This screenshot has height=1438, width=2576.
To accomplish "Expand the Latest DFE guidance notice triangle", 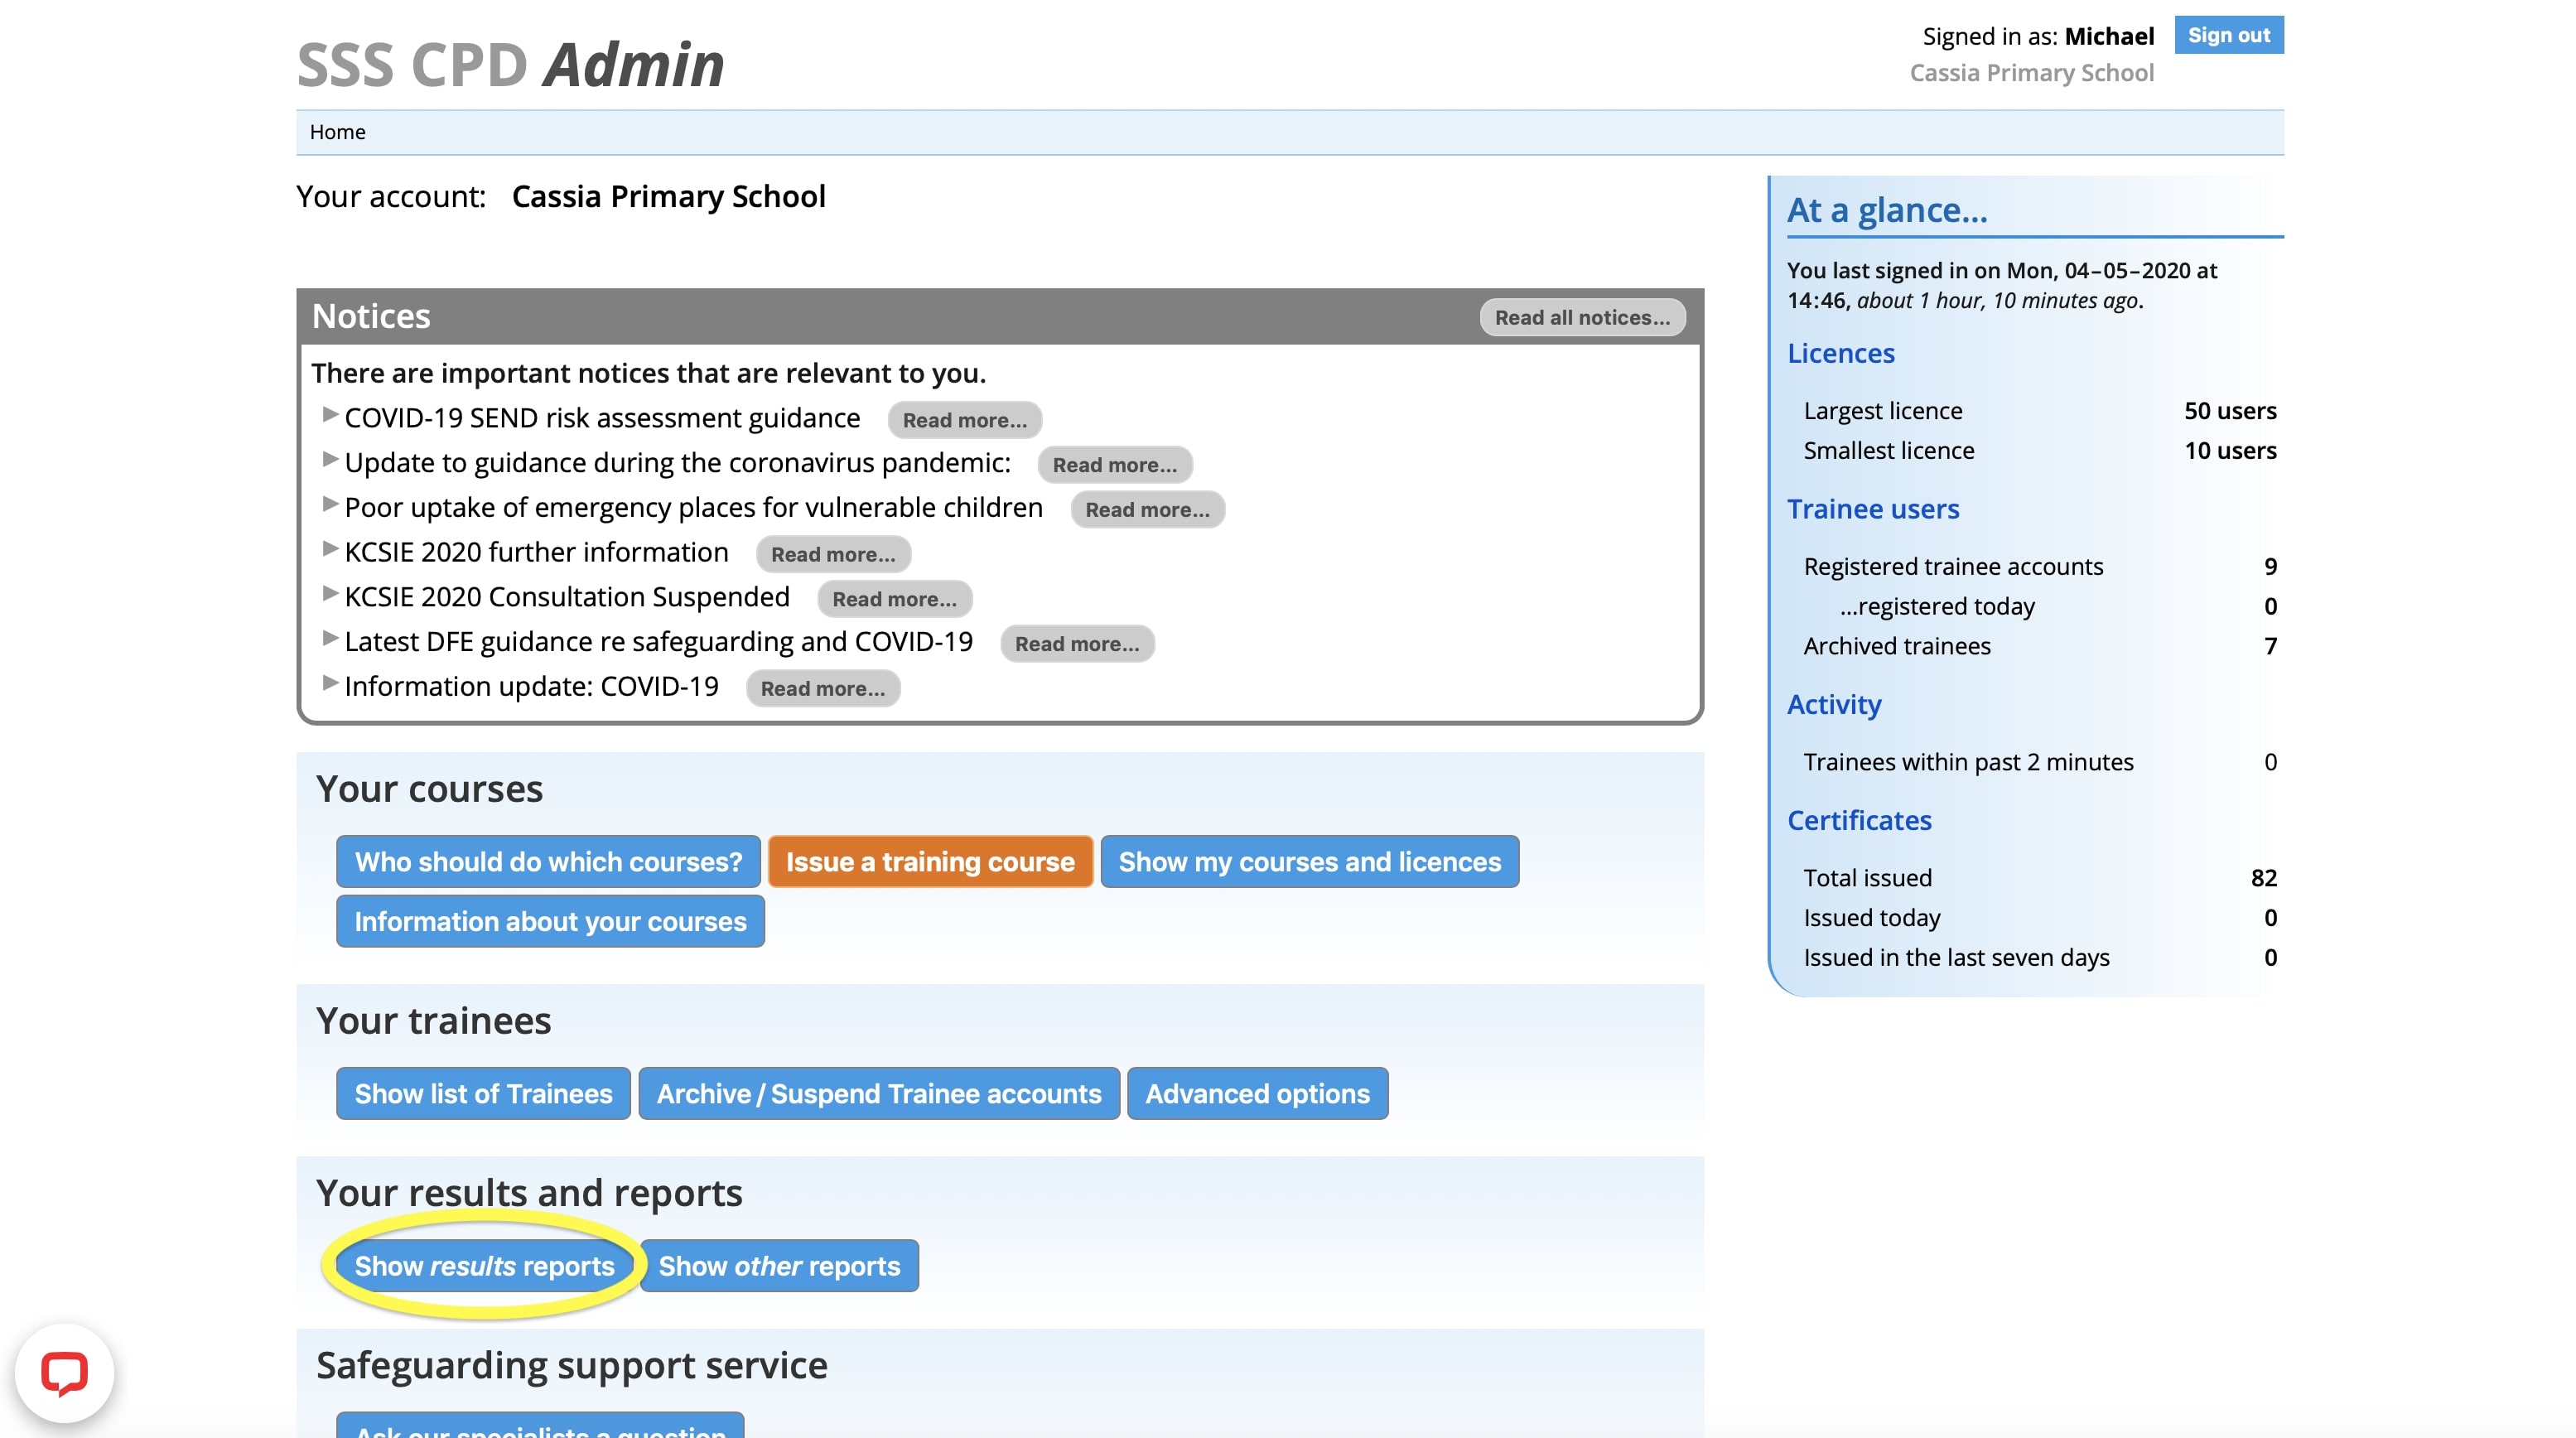I will point(330,639).
